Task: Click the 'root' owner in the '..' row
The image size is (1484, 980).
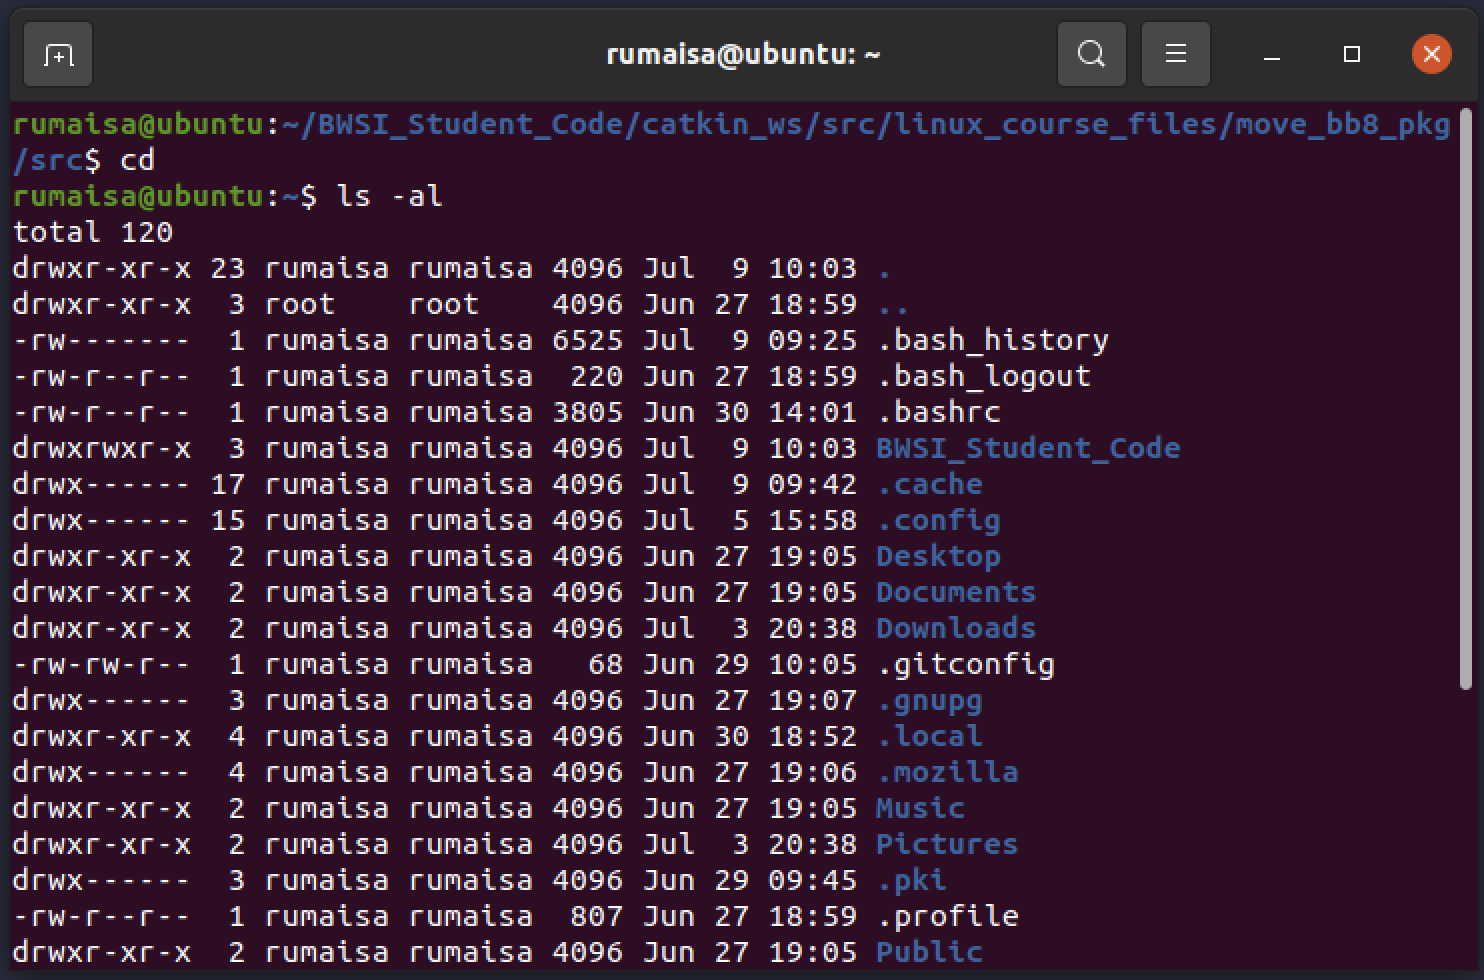Action: click(x=300, y=304)
